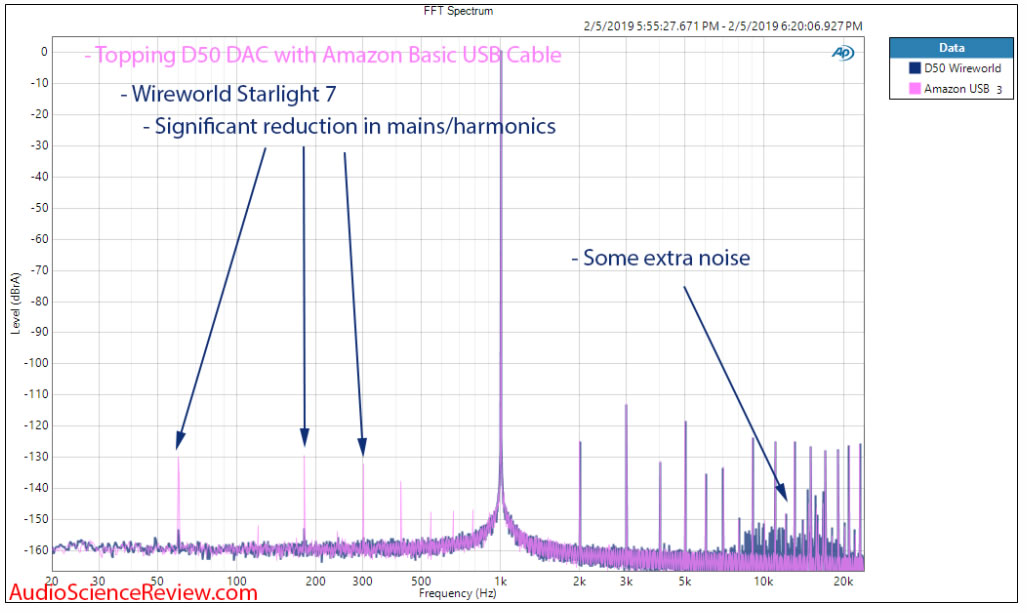This screenshot has height=613, width=1027.
Task: Click the Frequency (Hz) horizontal axis label
Action: pos(458,594)
